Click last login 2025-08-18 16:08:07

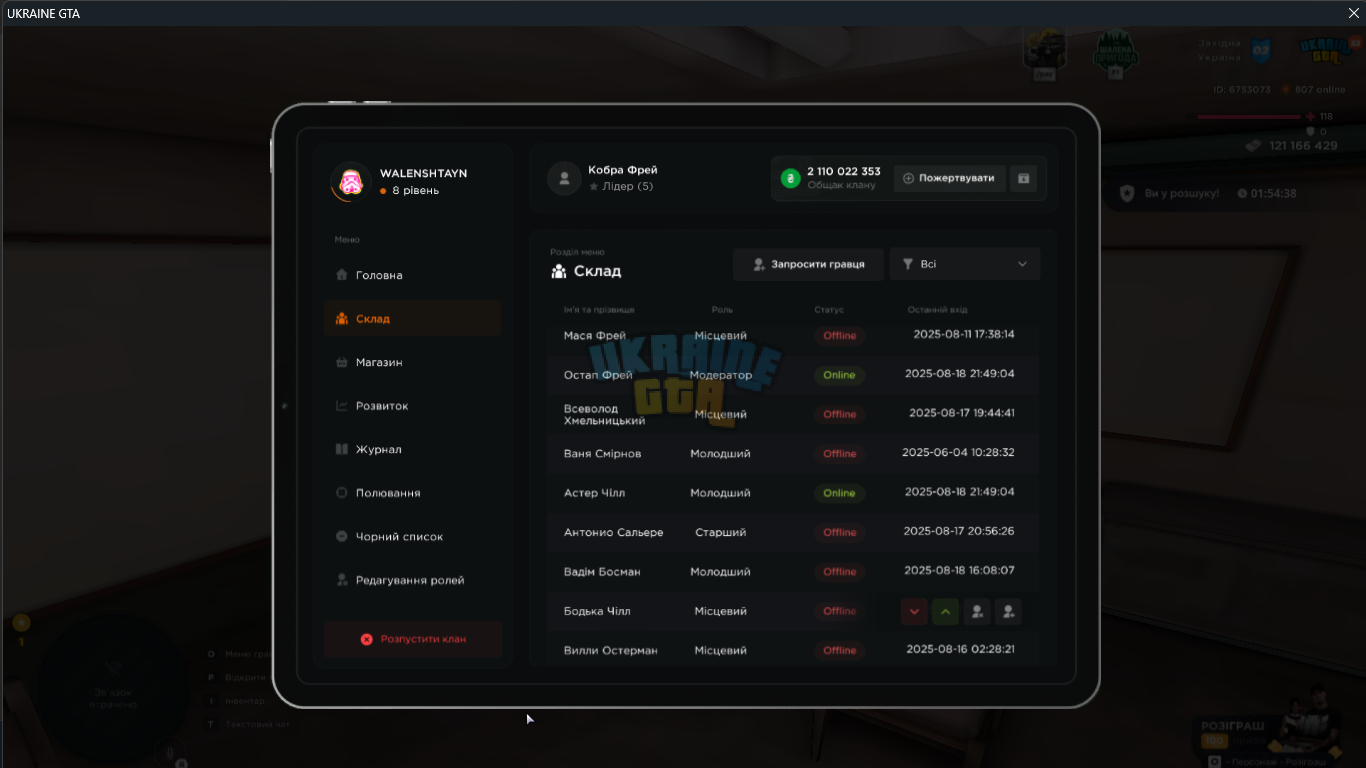click(x=960, y=570)
